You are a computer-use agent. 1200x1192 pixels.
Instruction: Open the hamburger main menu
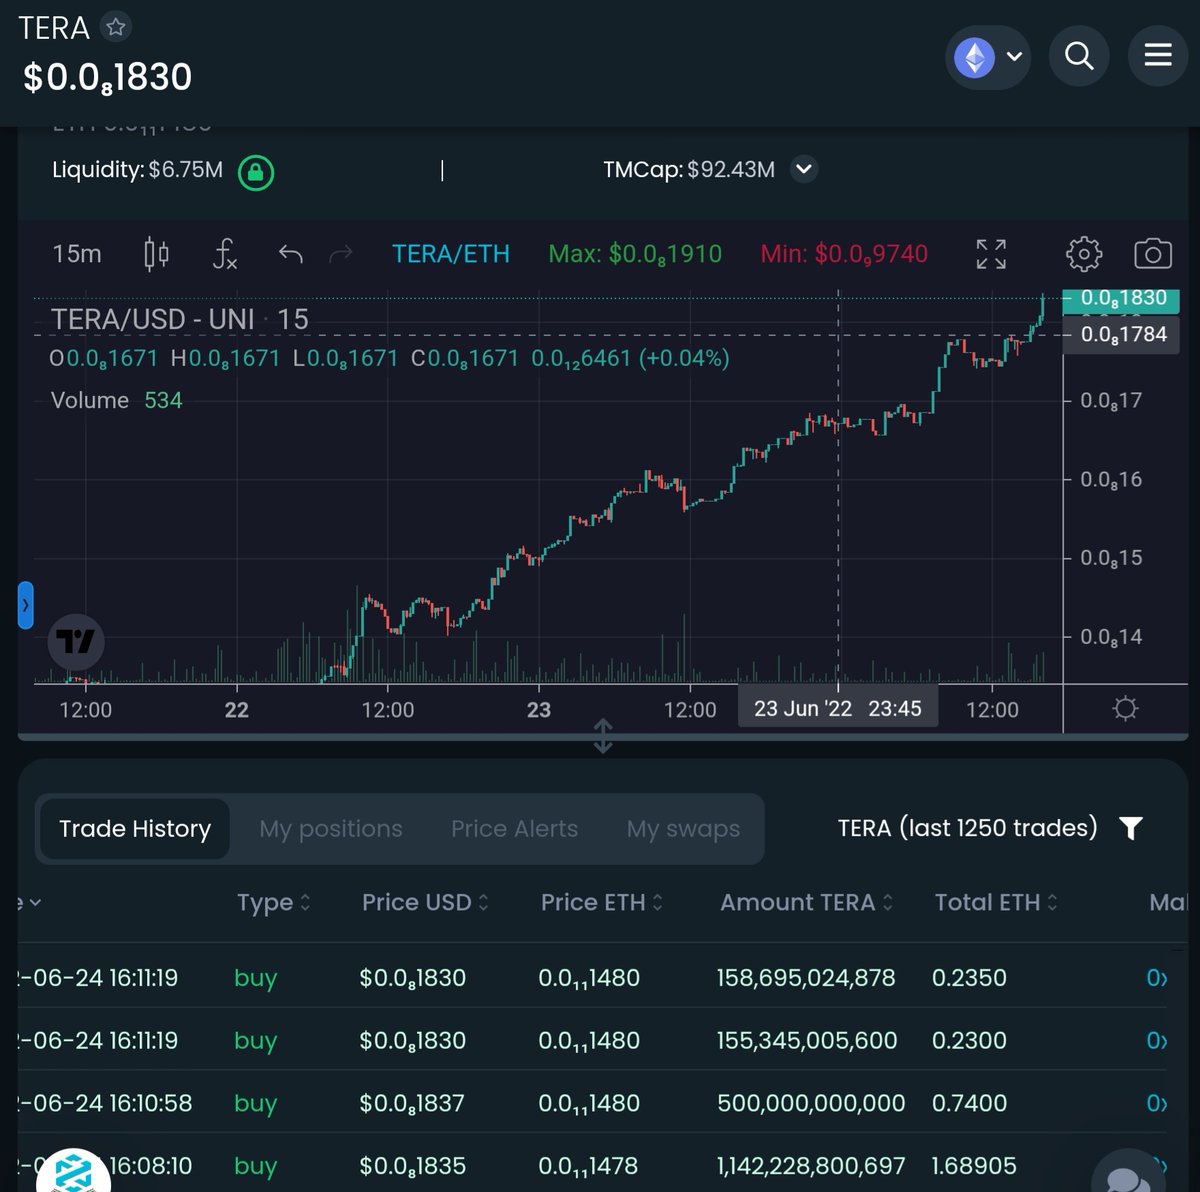(1158, 55)
